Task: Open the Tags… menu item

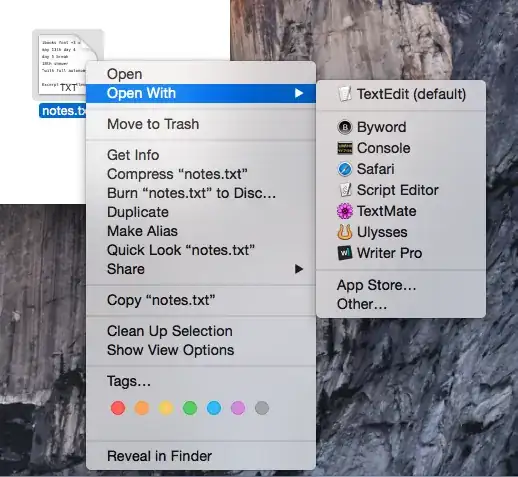Action: click(201, 381)
